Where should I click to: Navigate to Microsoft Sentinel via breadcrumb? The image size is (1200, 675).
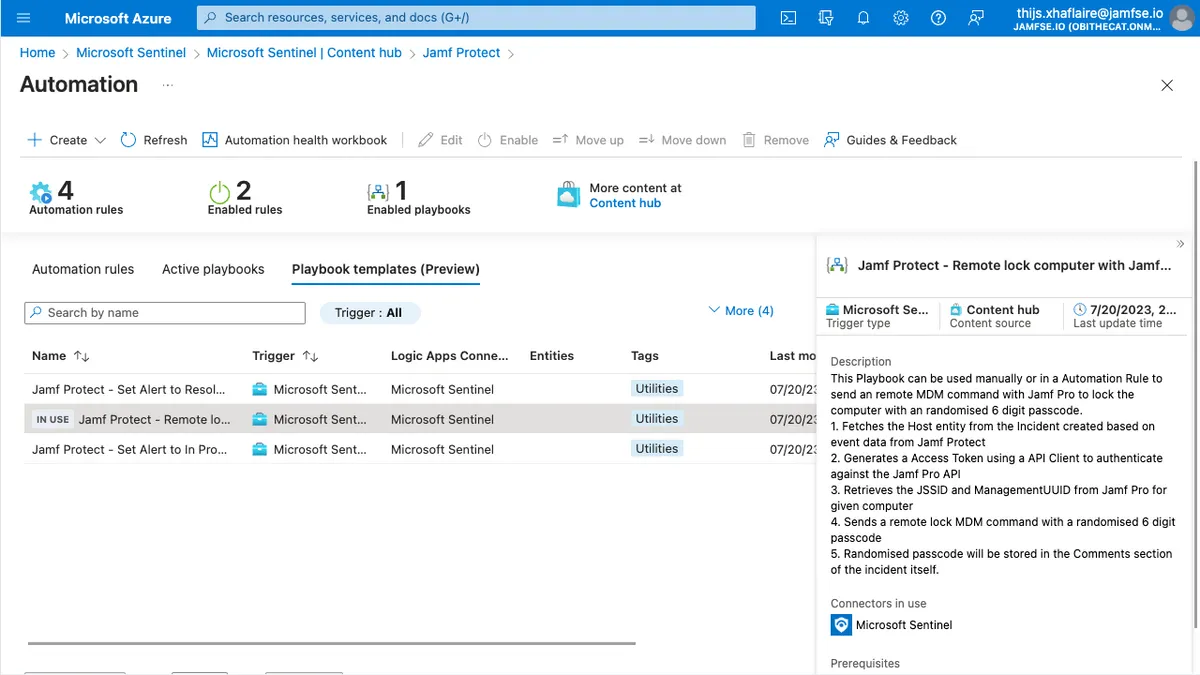click(x=130, y=52)
